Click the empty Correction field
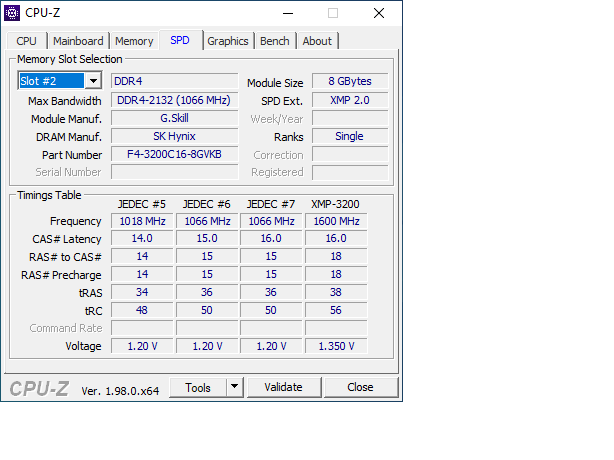The width and height of the screenshot is (614, 460). click(350, 154)
